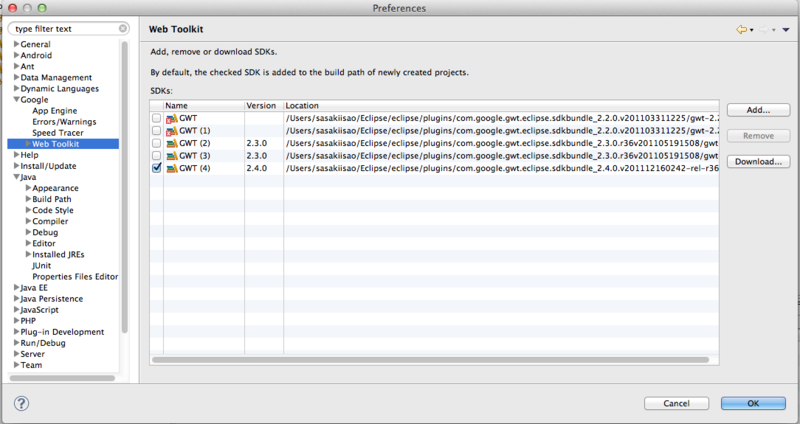Check the GWT (3) checkbox

tap(156, 156)
